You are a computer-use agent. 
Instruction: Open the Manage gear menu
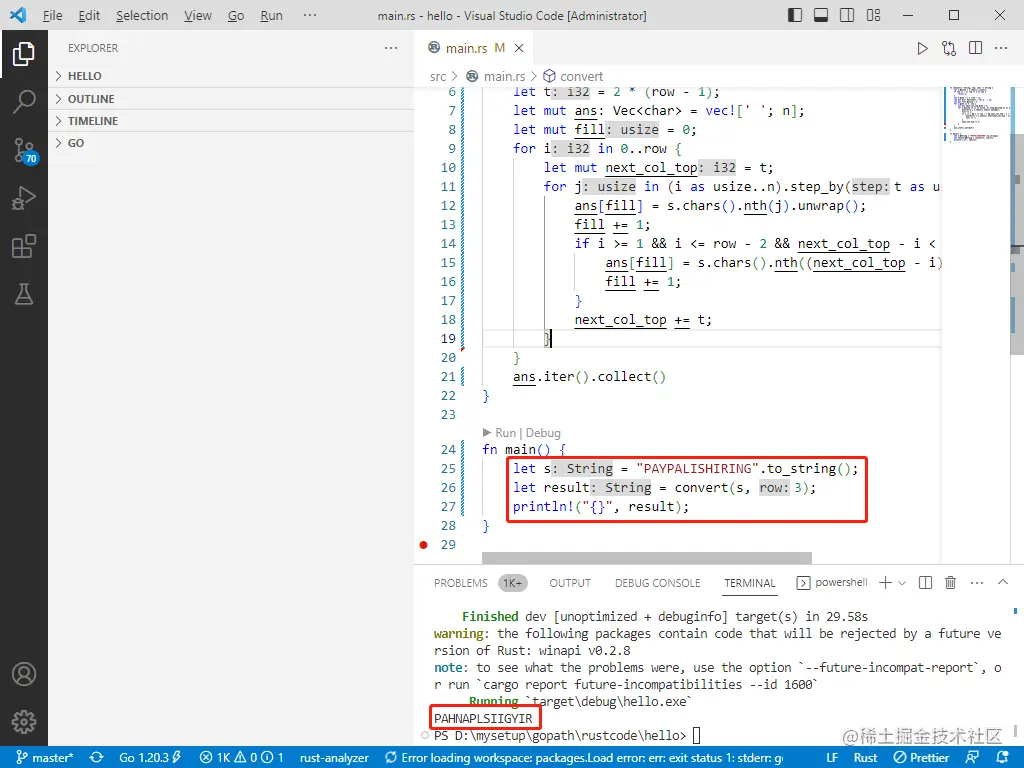click(x=24, y=722)
